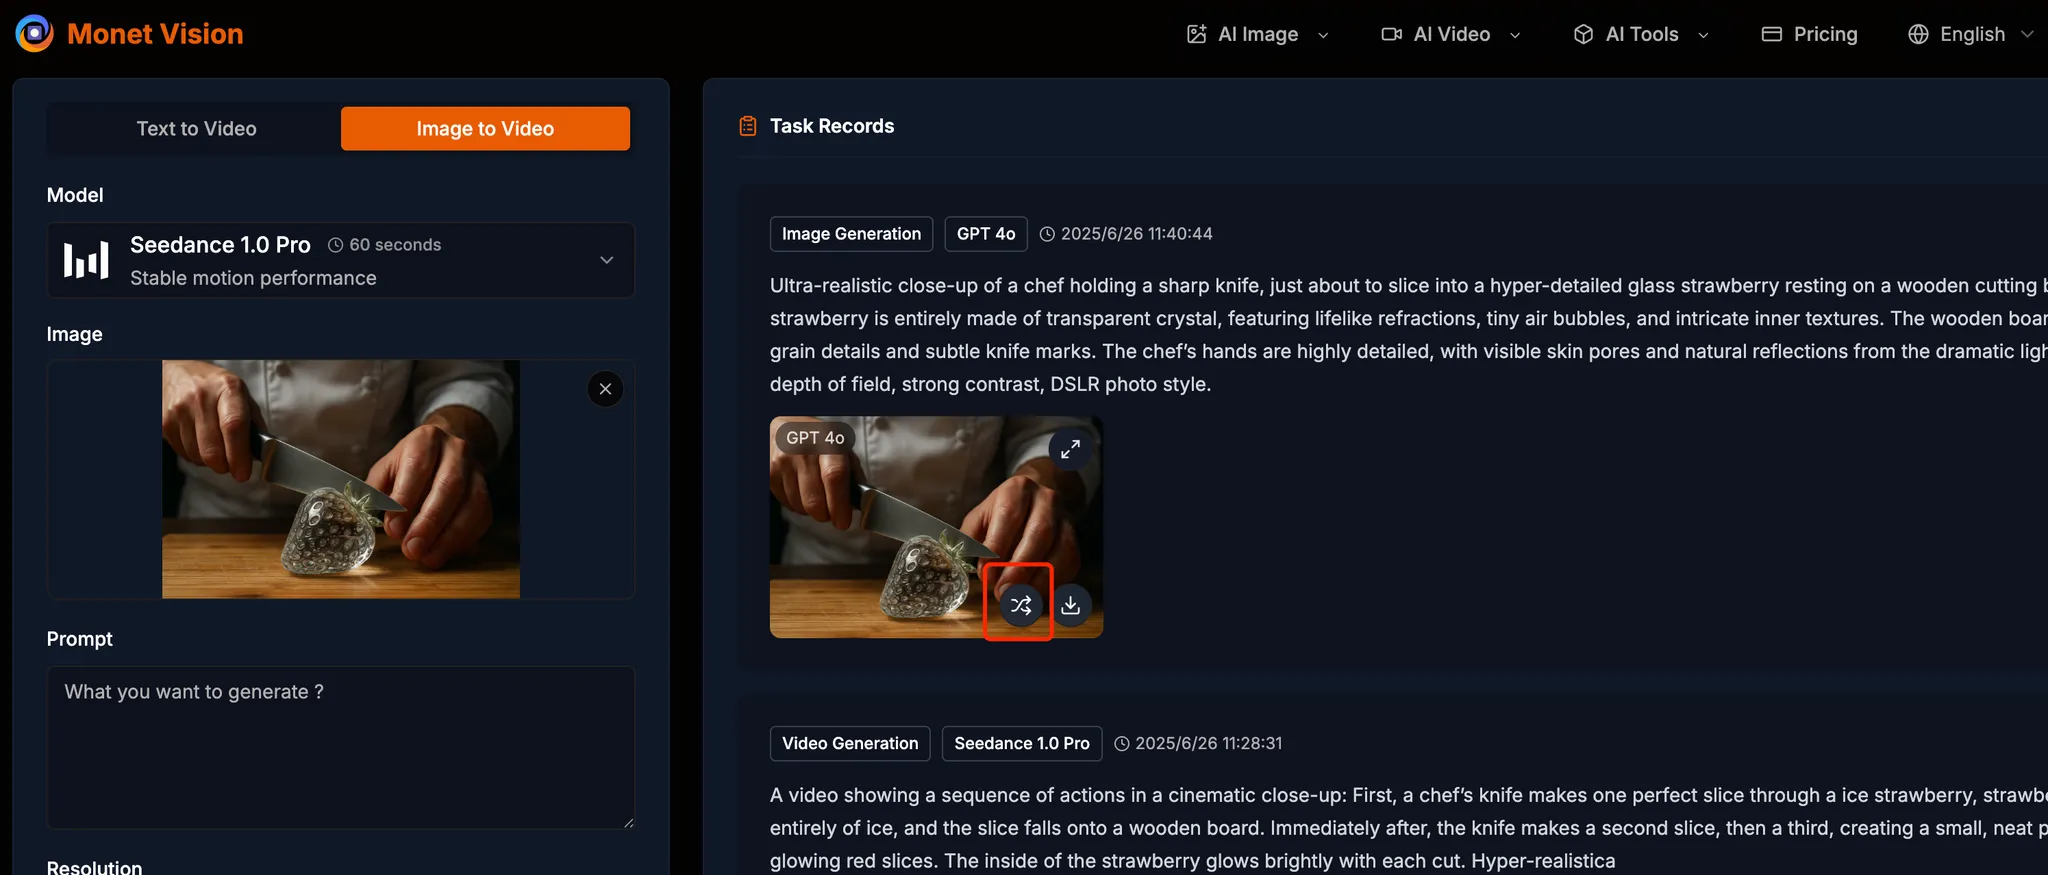2048x875 pixels.
Task: Click the 'Prompt' section label
Action: [x=79, y=639]
